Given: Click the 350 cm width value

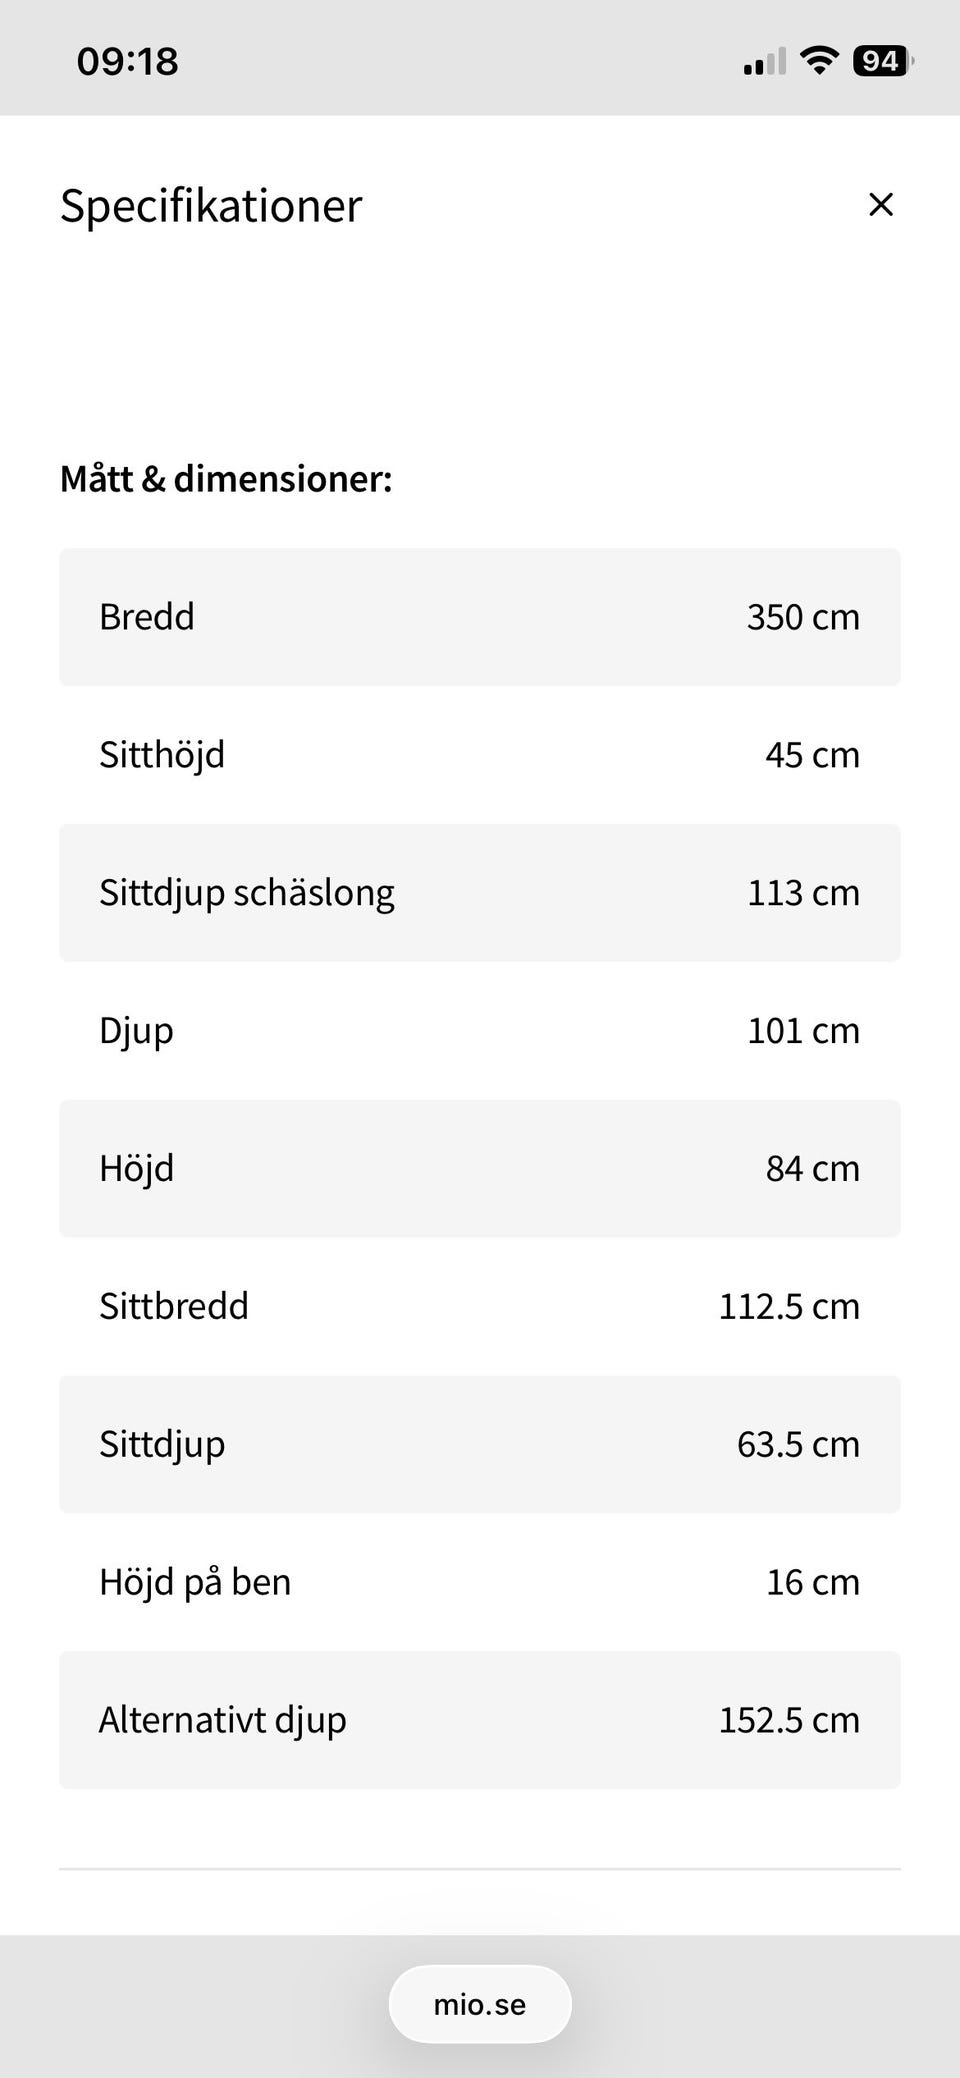Looking at the screenshot, I should (803, 617).
